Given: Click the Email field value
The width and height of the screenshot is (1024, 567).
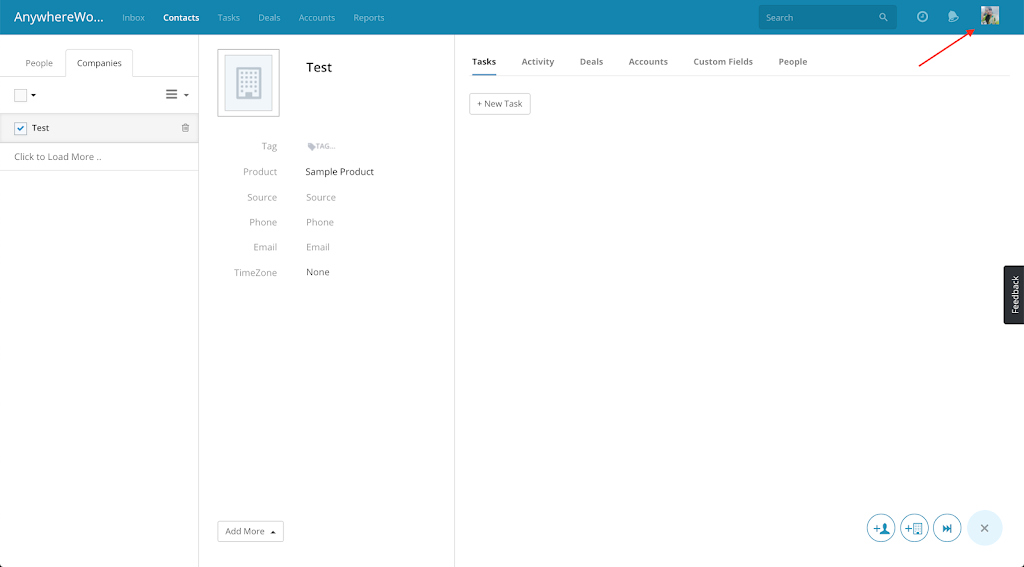Looking at the screenshot, I should pyautogui.click(x=317, y=247).
